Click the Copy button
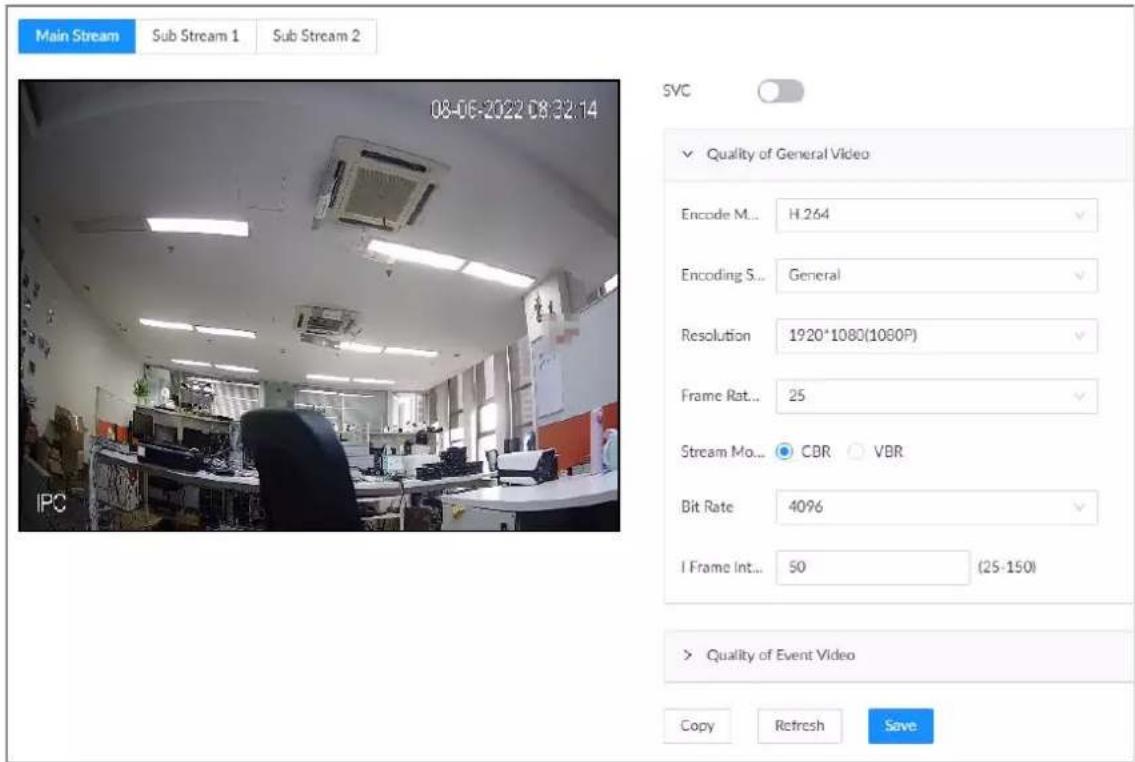Viewport: 1135px width, 762px height. (697, 726)
